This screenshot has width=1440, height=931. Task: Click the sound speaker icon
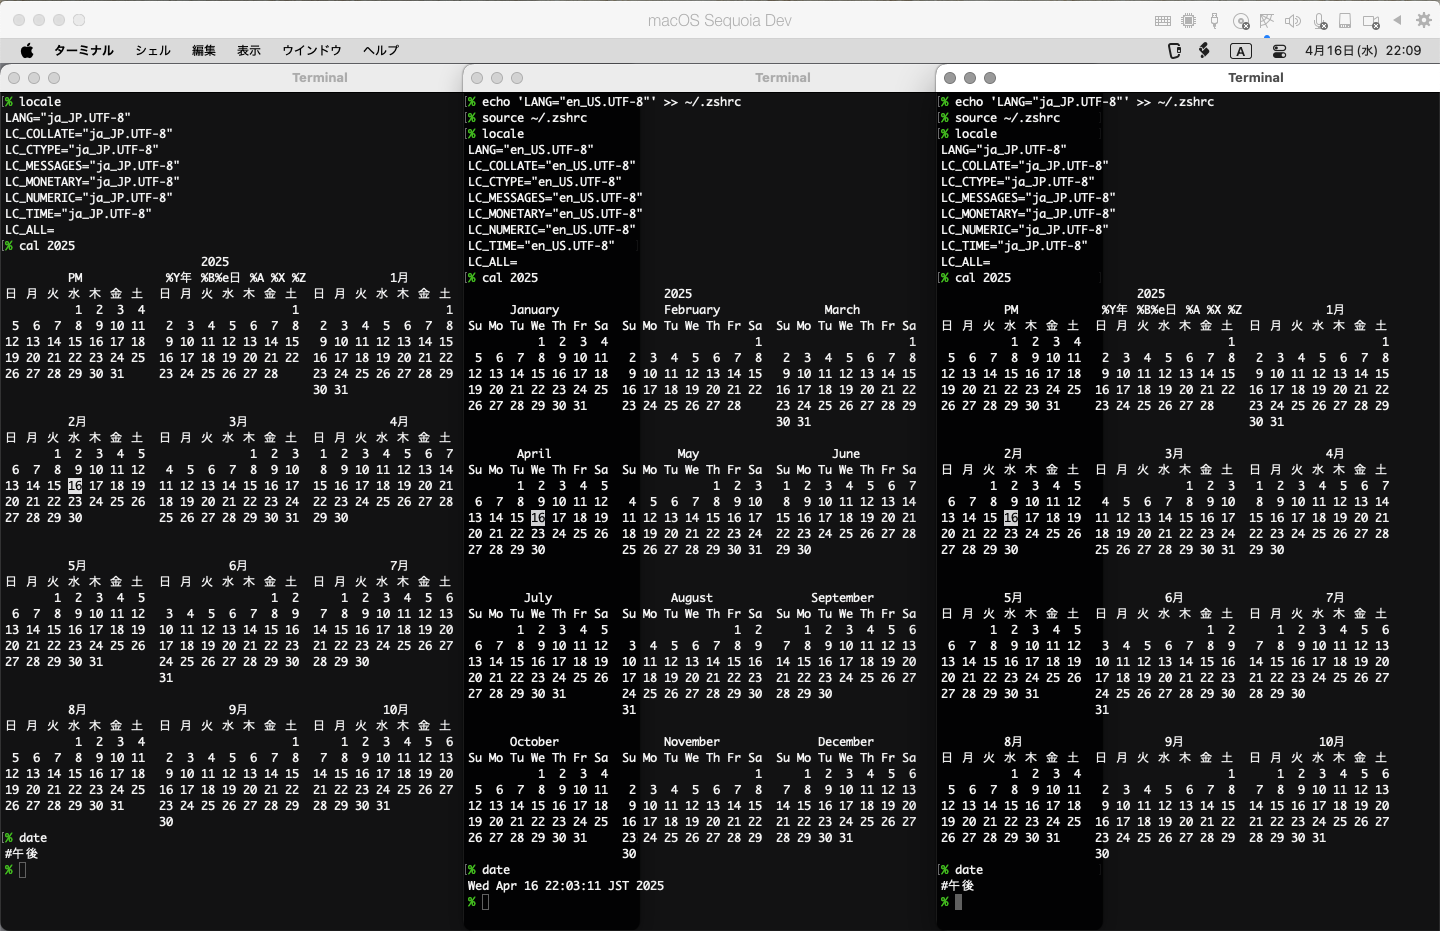coord(1293,21)
